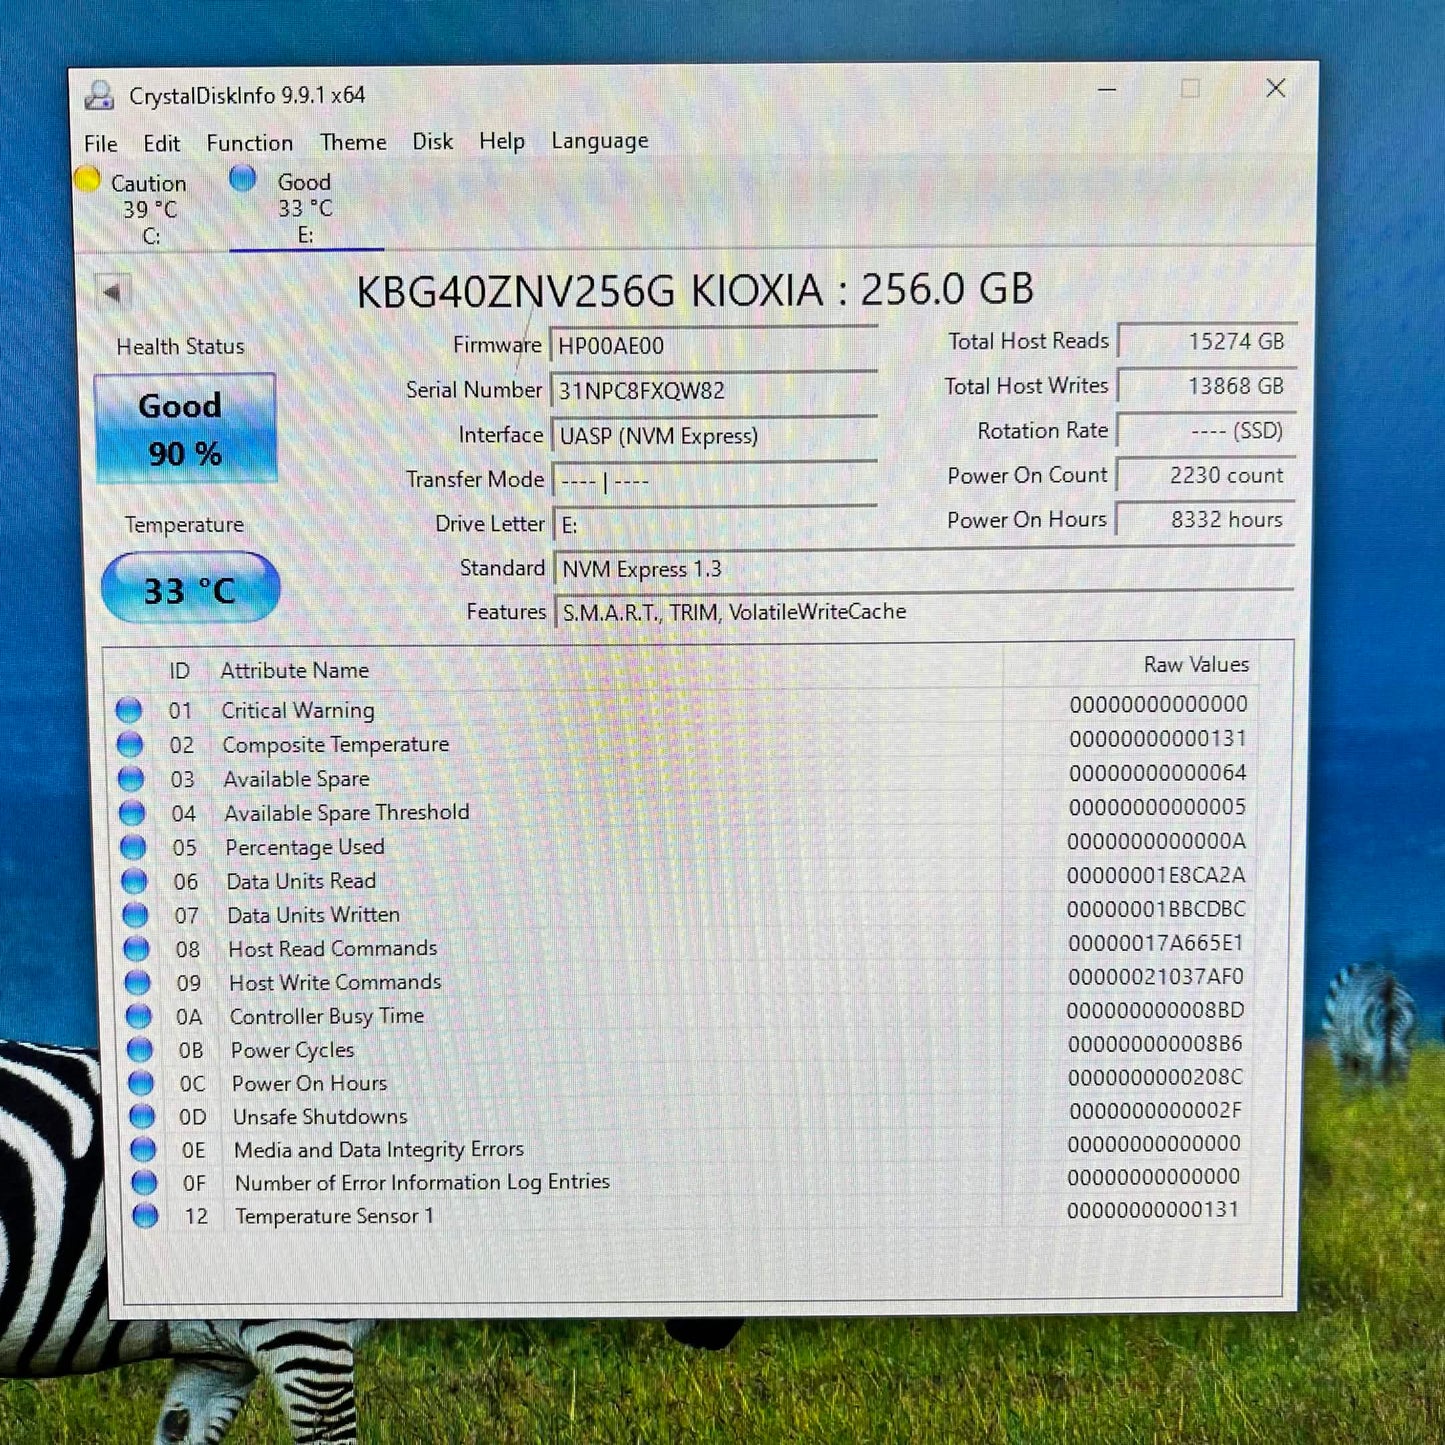The width and height of the screenshot is (1445, 1445).
Task: Click the Standard field NVM Express 1.3
Action: tap(923, 568)
